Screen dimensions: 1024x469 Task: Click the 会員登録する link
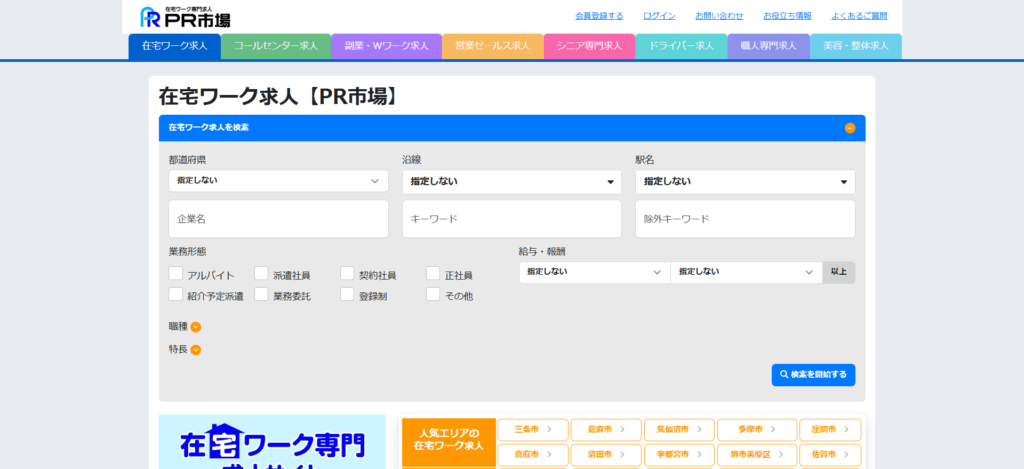[x=599, y=16]
